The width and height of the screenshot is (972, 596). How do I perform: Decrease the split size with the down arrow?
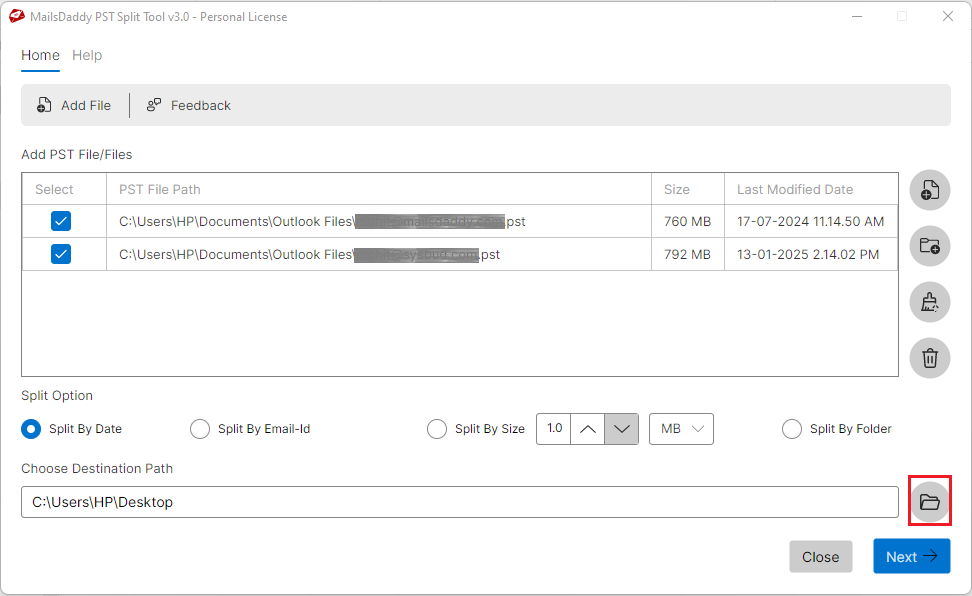click(x=621, y=428)
